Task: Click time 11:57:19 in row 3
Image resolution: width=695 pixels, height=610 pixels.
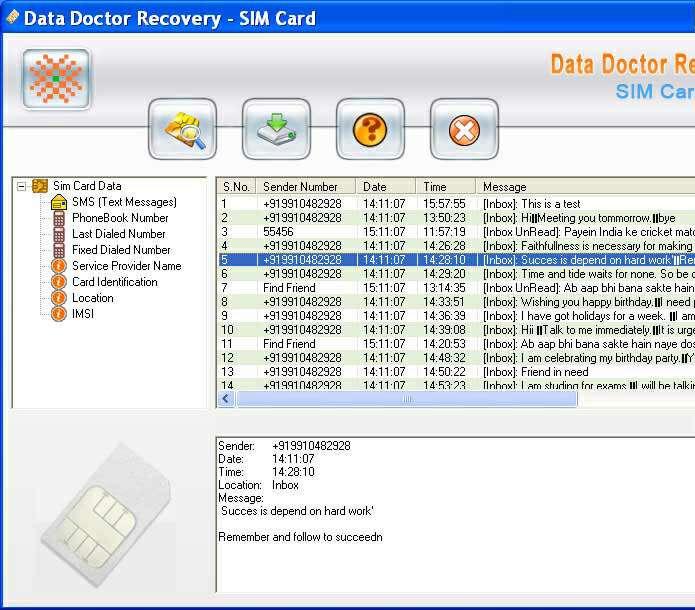Action: click(x=444, y=232)
